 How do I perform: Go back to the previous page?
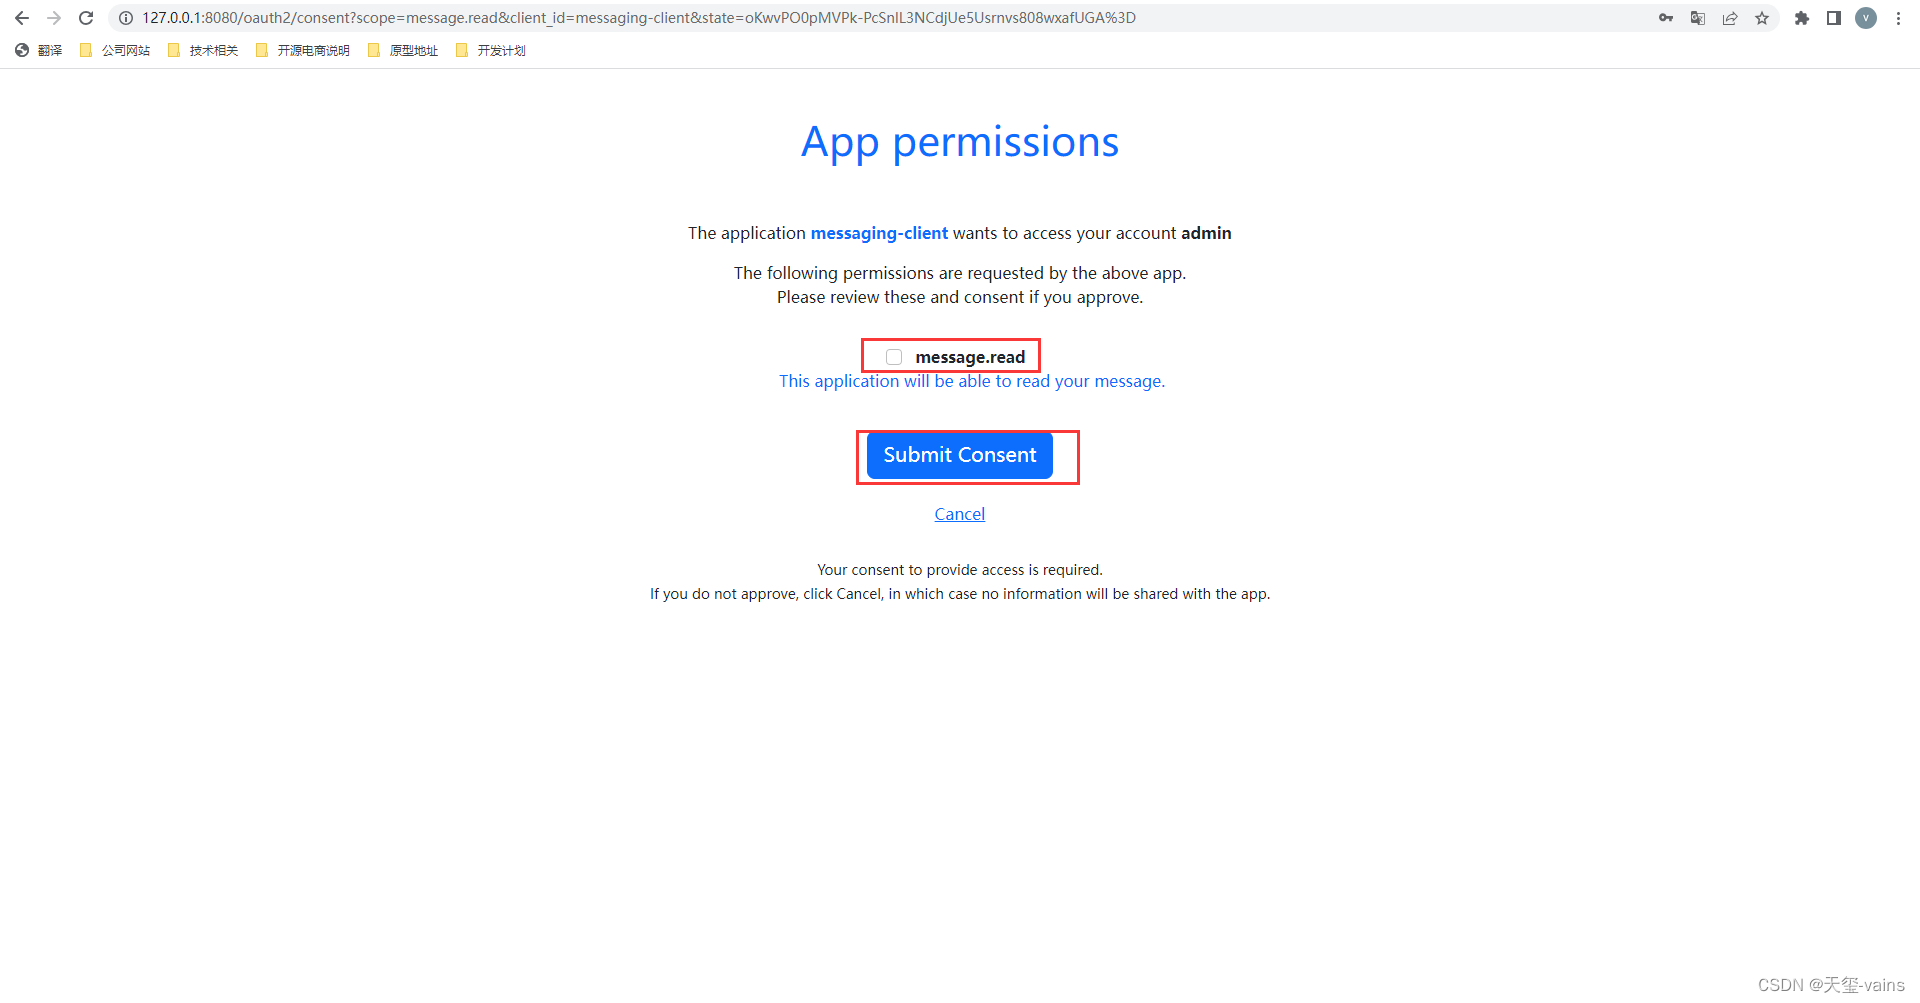click(22, 18)
